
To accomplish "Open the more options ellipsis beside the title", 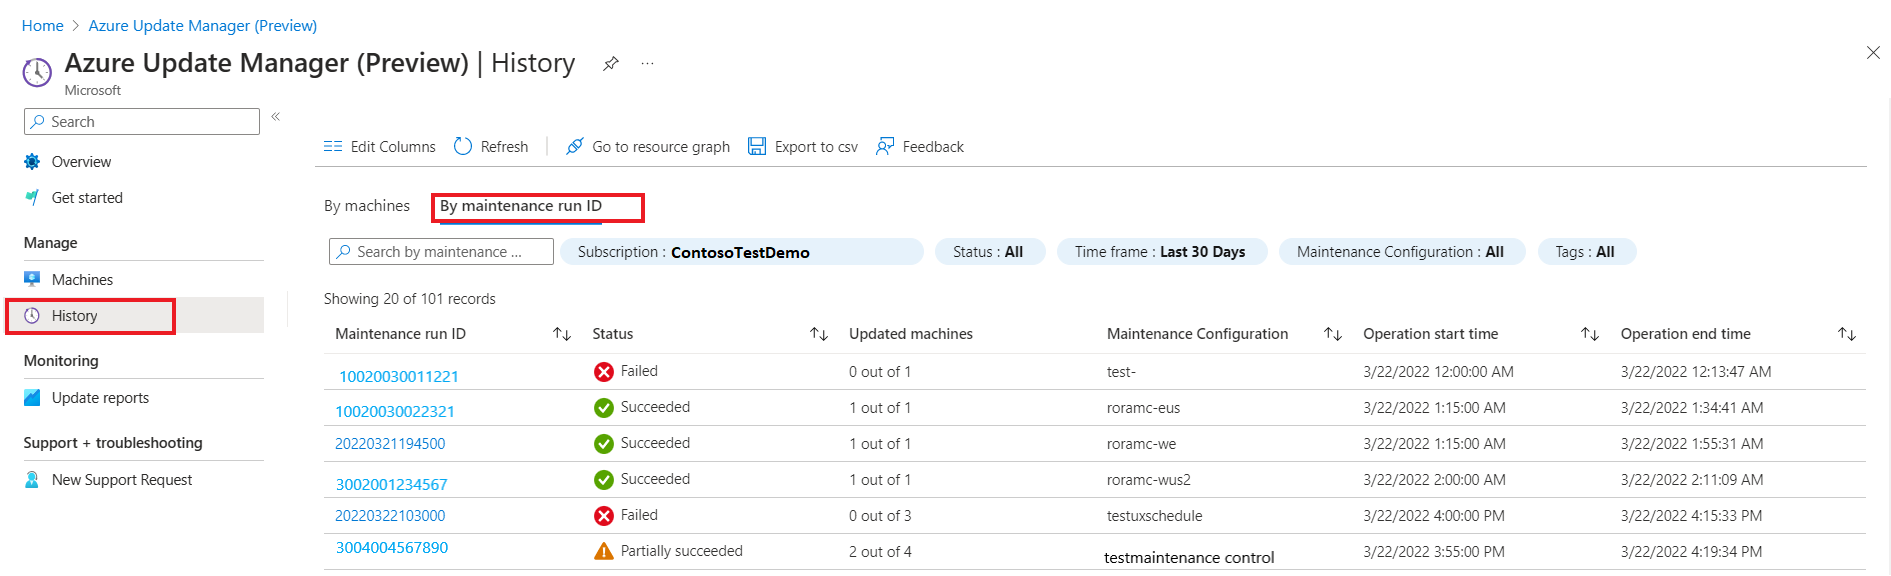I will (648, 64).
